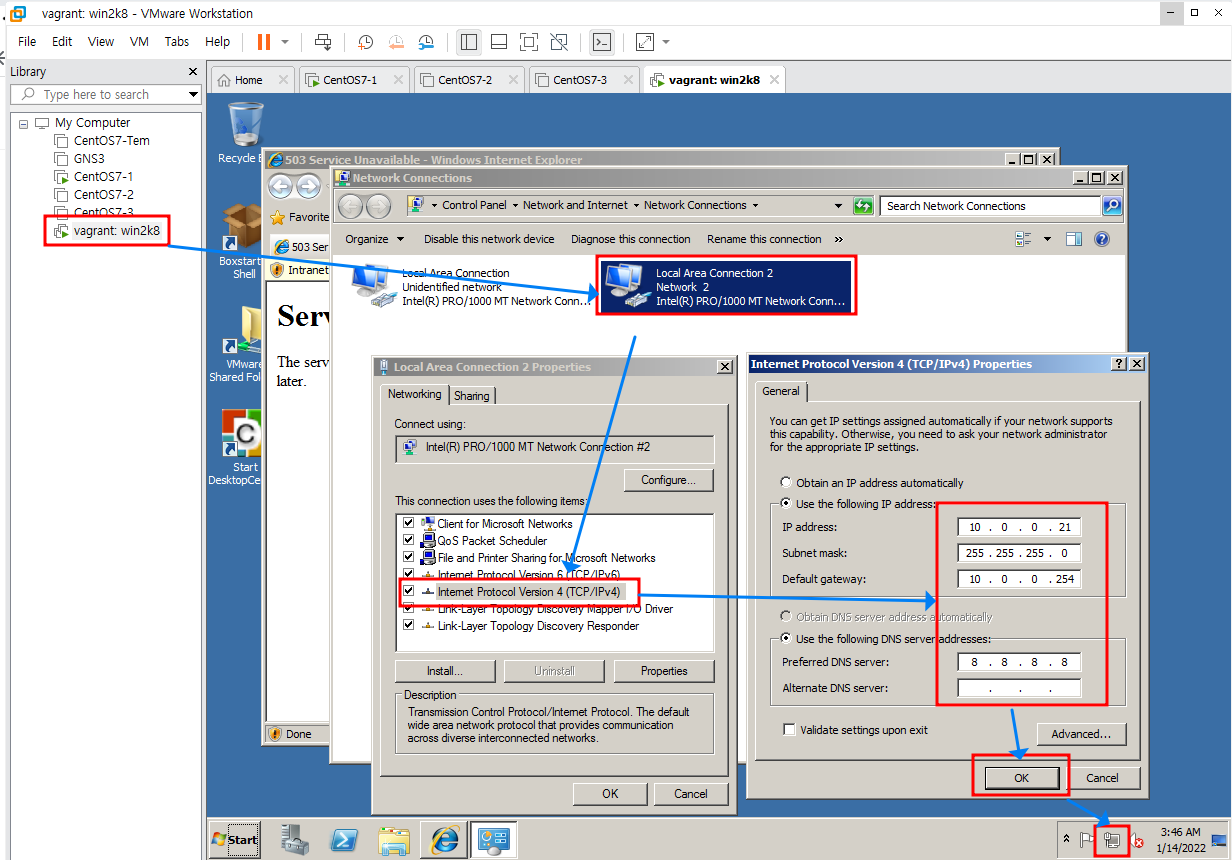Viewport: 1232px width, 860px height.
Task: Click the Install... button
Action: pos(445,671)
